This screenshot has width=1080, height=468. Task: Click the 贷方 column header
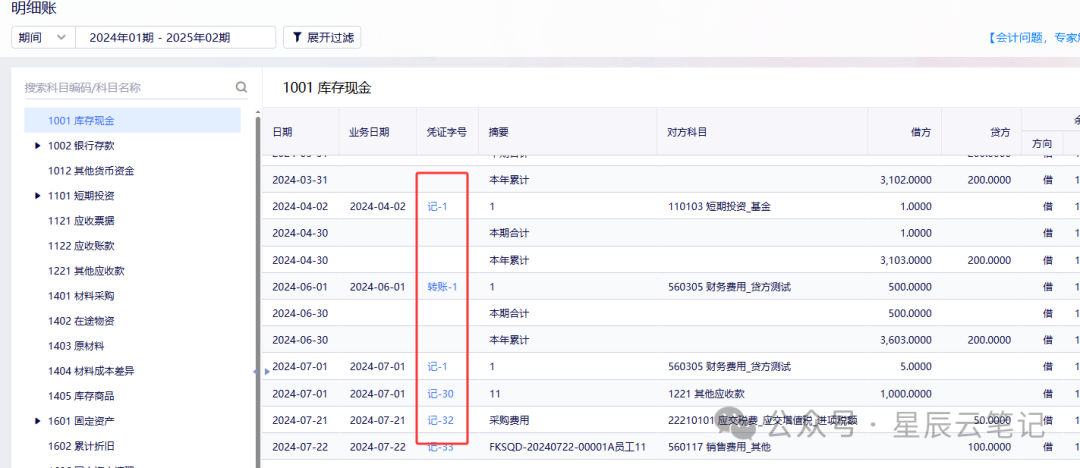(x=1000, y=132)
